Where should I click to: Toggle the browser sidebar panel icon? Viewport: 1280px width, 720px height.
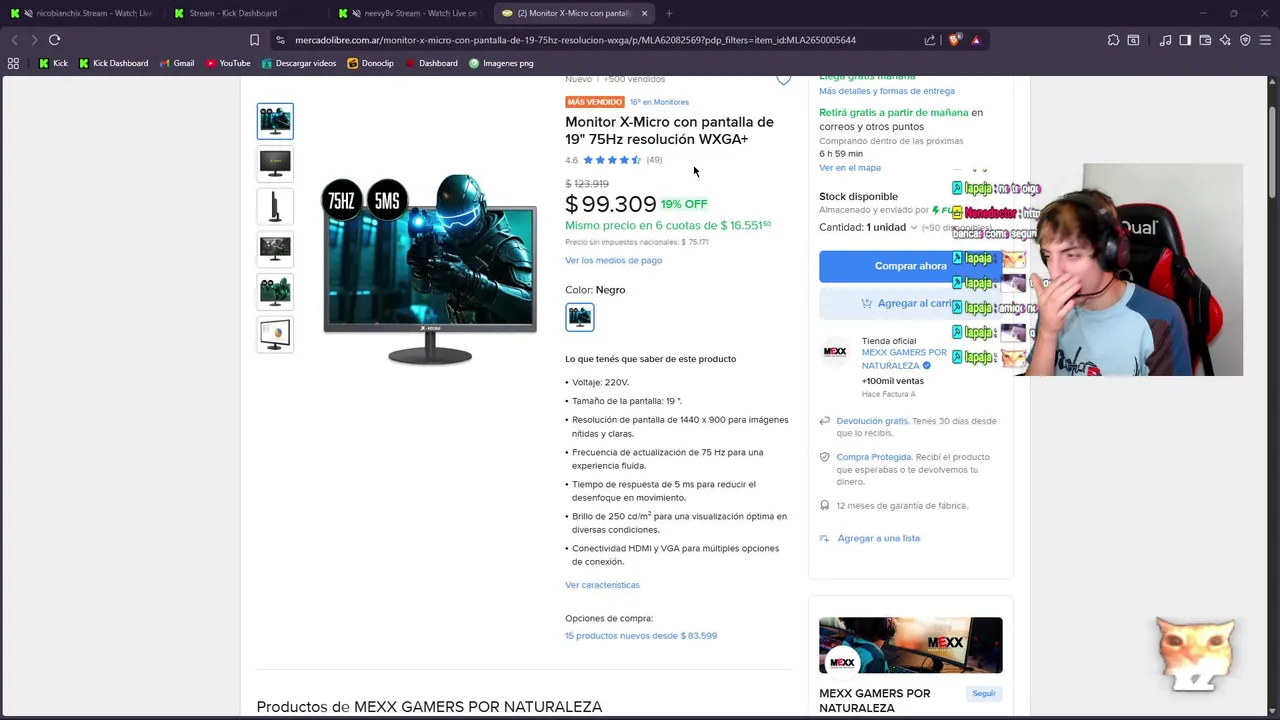[x=1185, y=40]
